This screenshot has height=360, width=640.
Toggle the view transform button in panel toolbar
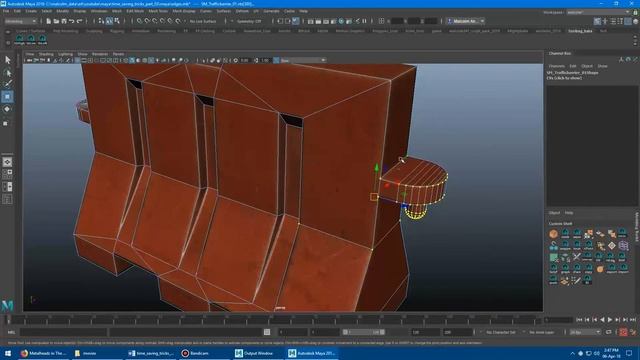tap(276, 60)
